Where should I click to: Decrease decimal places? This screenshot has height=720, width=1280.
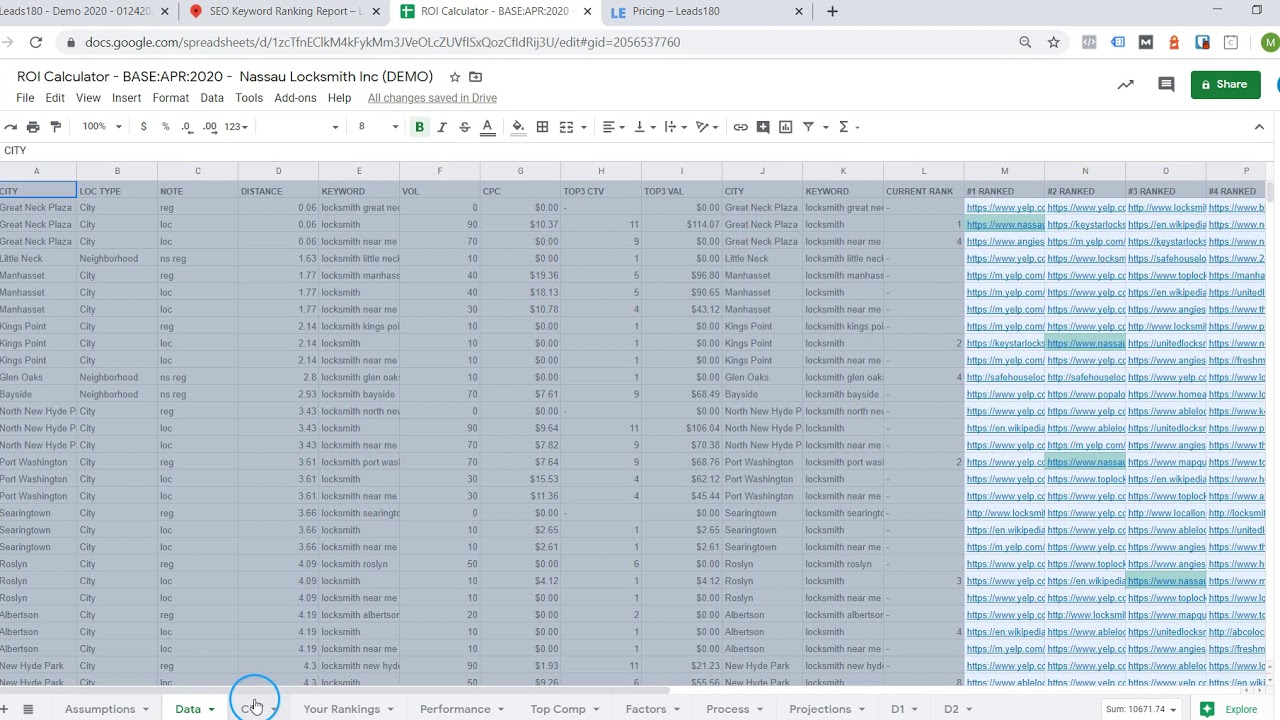pyautogui.click(x=187, y=127)
